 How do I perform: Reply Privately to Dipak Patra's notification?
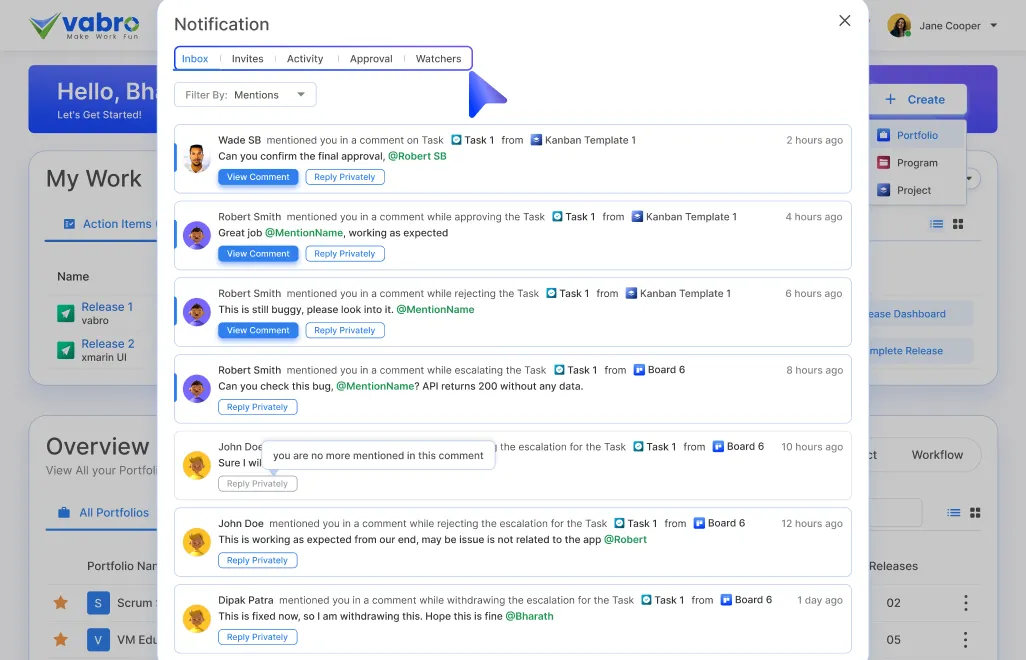coord(257,636)
